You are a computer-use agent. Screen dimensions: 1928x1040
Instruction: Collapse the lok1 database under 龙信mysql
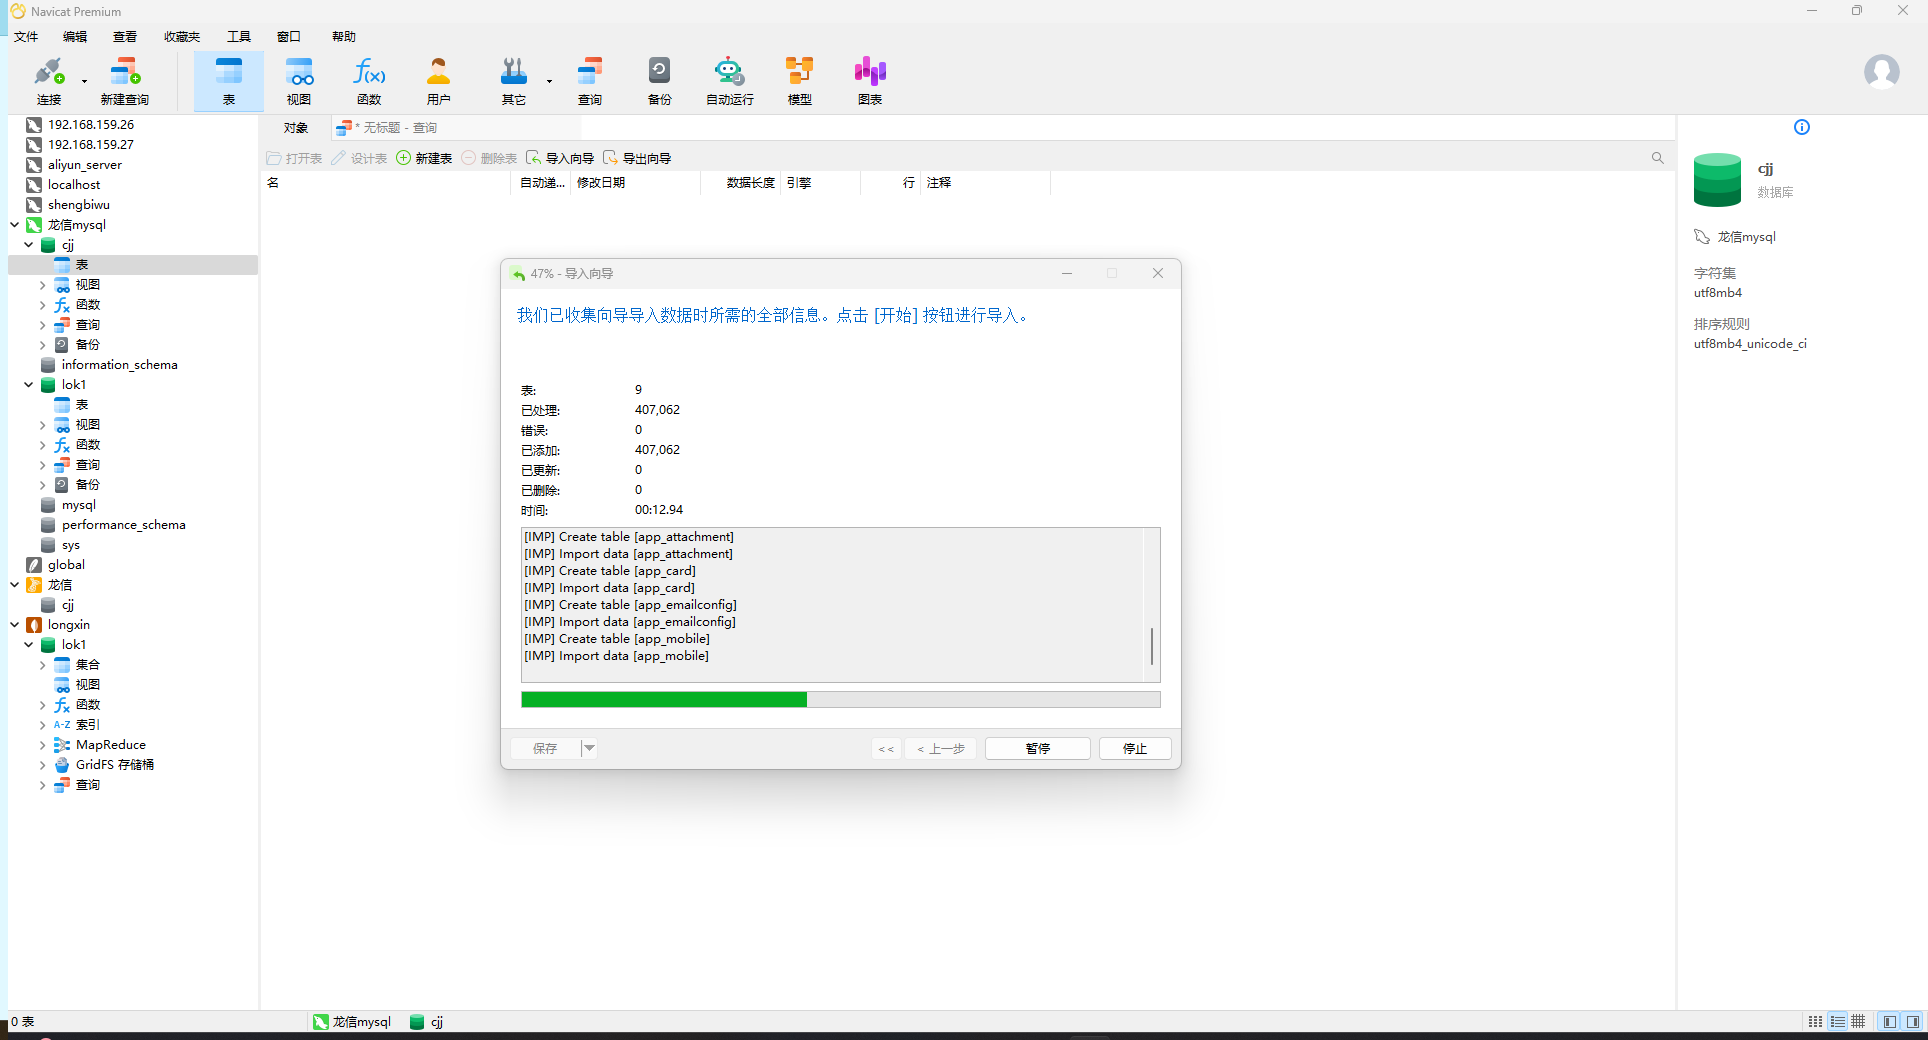29,385
